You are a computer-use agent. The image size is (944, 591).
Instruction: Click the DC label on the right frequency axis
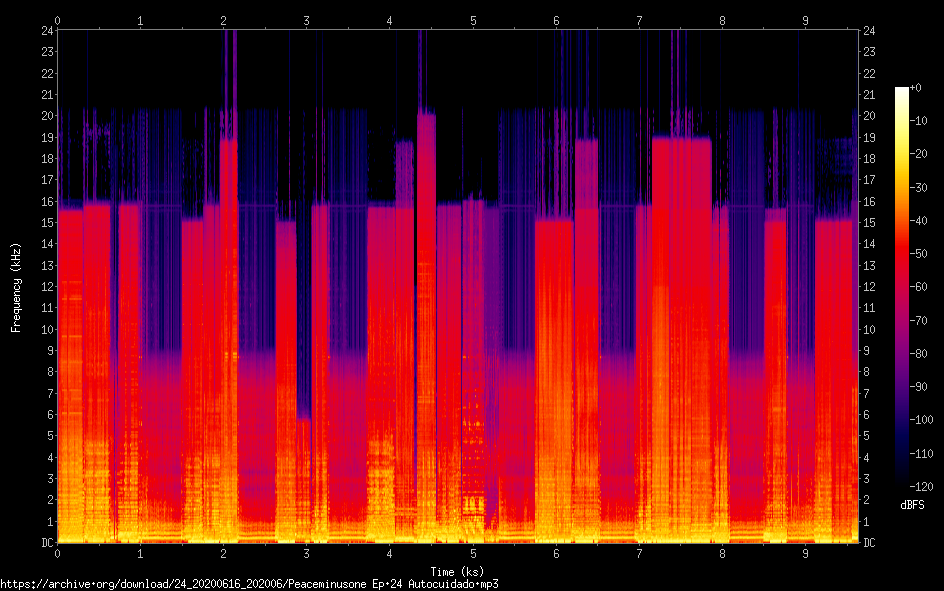(870, 543)
